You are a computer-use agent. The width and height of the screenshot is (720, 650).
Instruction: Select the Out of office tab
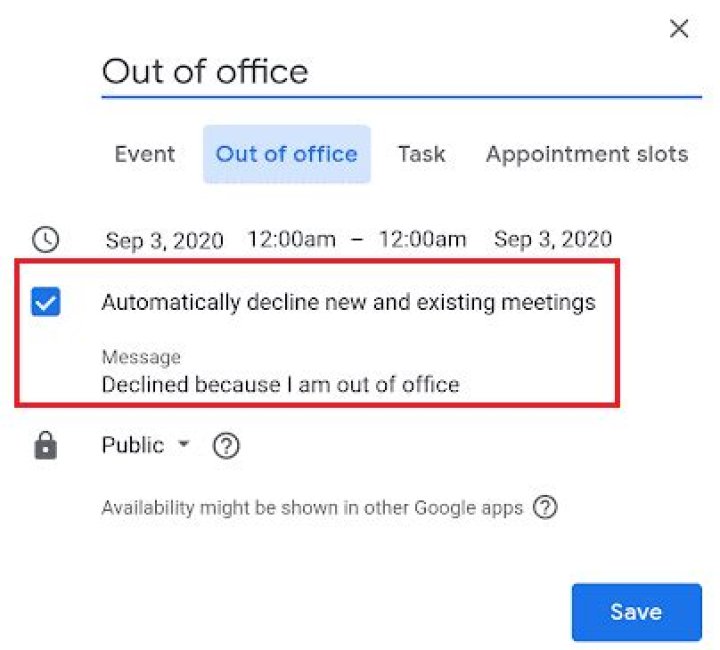point(286,154)
